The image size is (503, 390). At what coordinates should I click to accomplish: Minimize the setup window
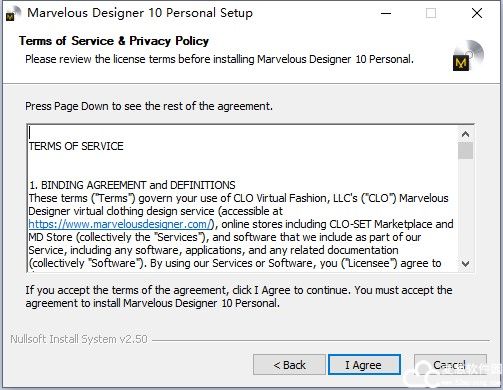pyautogui.click(x=386, y=14)
